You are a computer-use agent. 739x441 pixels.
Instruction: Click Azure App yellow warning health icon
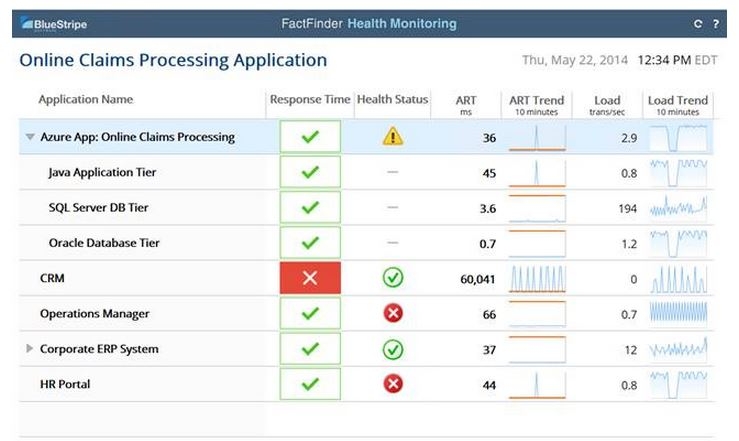pos(393,137)
